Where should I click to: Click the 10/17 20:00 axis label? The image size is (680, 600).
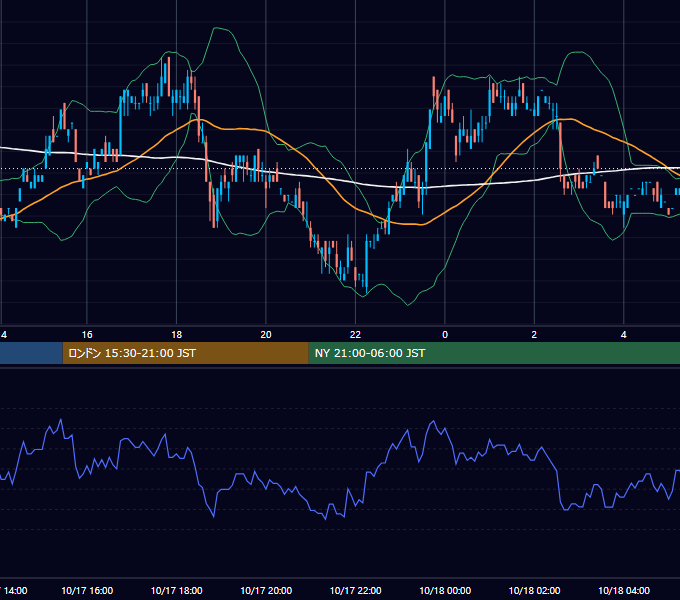pos(266,590)
